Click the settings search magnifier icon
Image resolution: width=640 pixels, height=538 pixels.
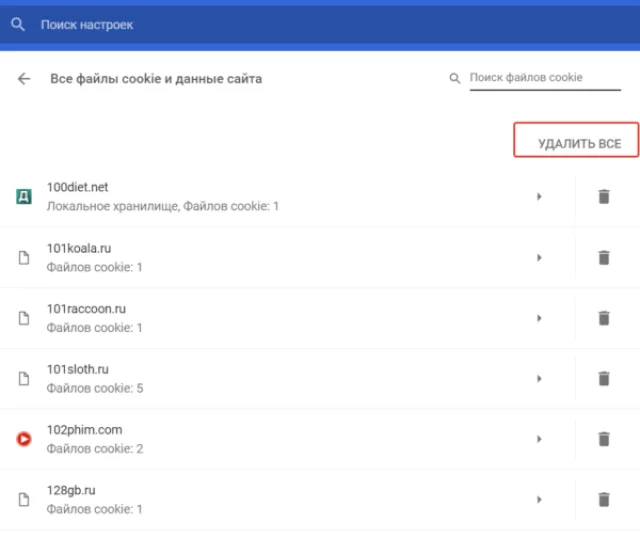[x=18, y=24]
